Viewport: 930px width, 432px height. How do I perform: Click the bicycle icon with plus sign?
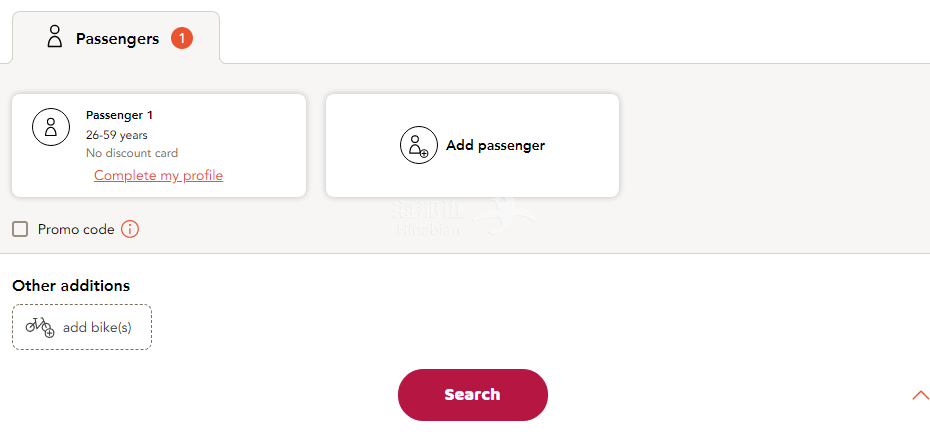[40, 327]
